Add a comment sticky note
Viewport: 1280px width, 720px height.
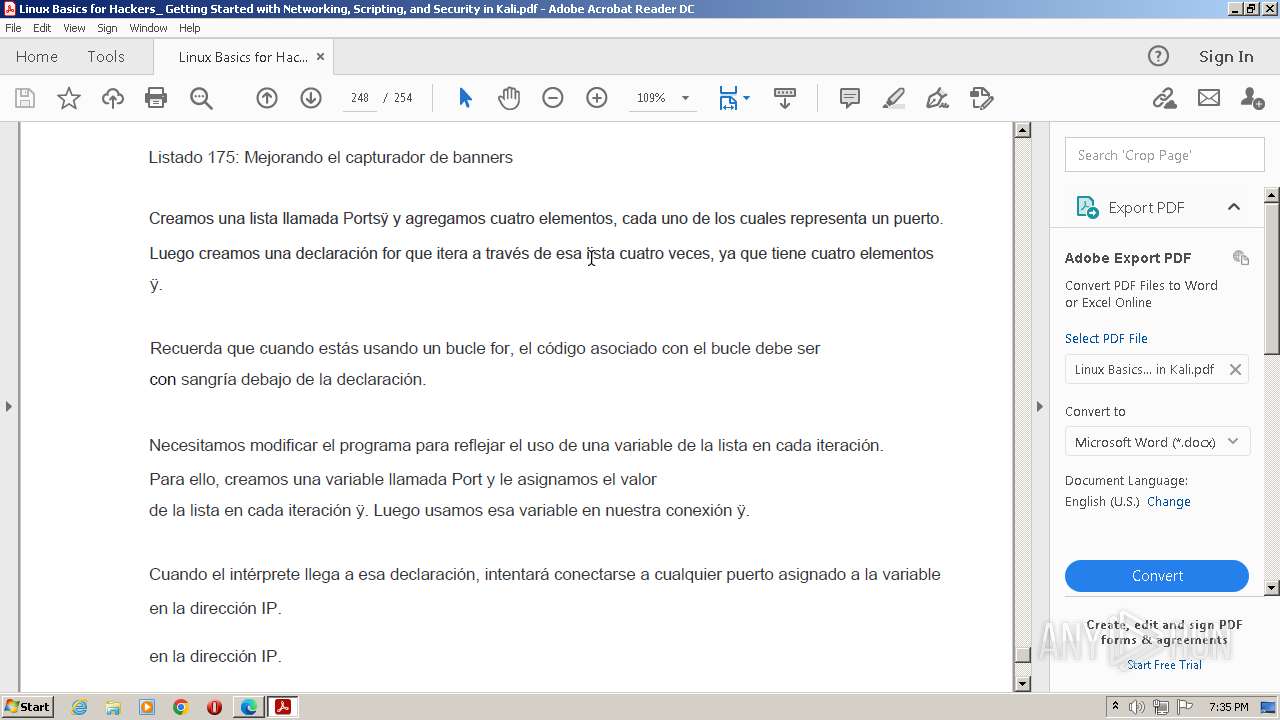coord(850,98)
